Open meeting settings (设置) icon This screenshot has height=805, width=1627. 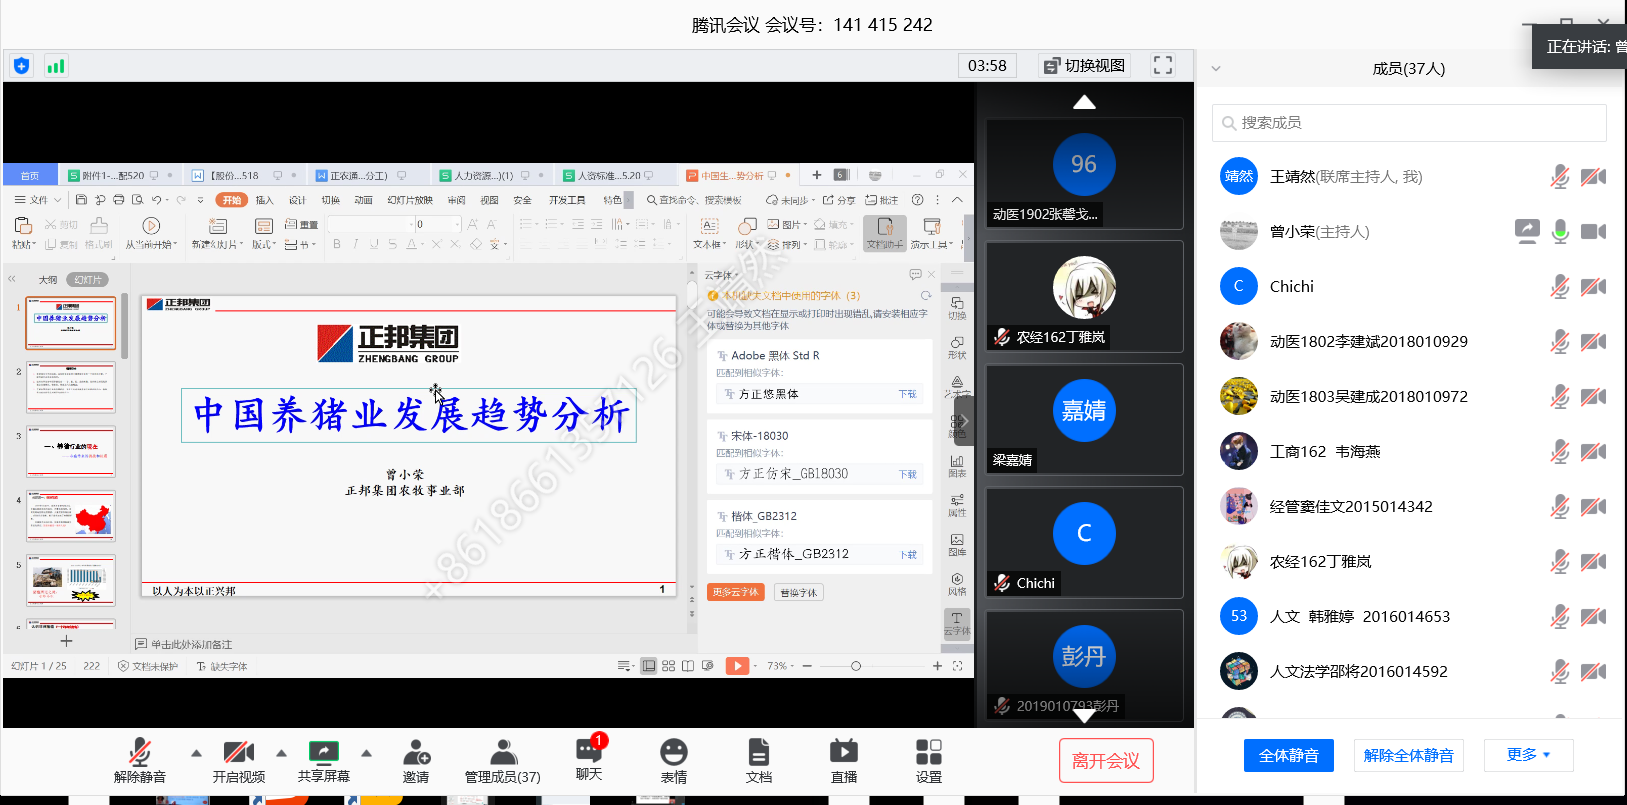928,753
